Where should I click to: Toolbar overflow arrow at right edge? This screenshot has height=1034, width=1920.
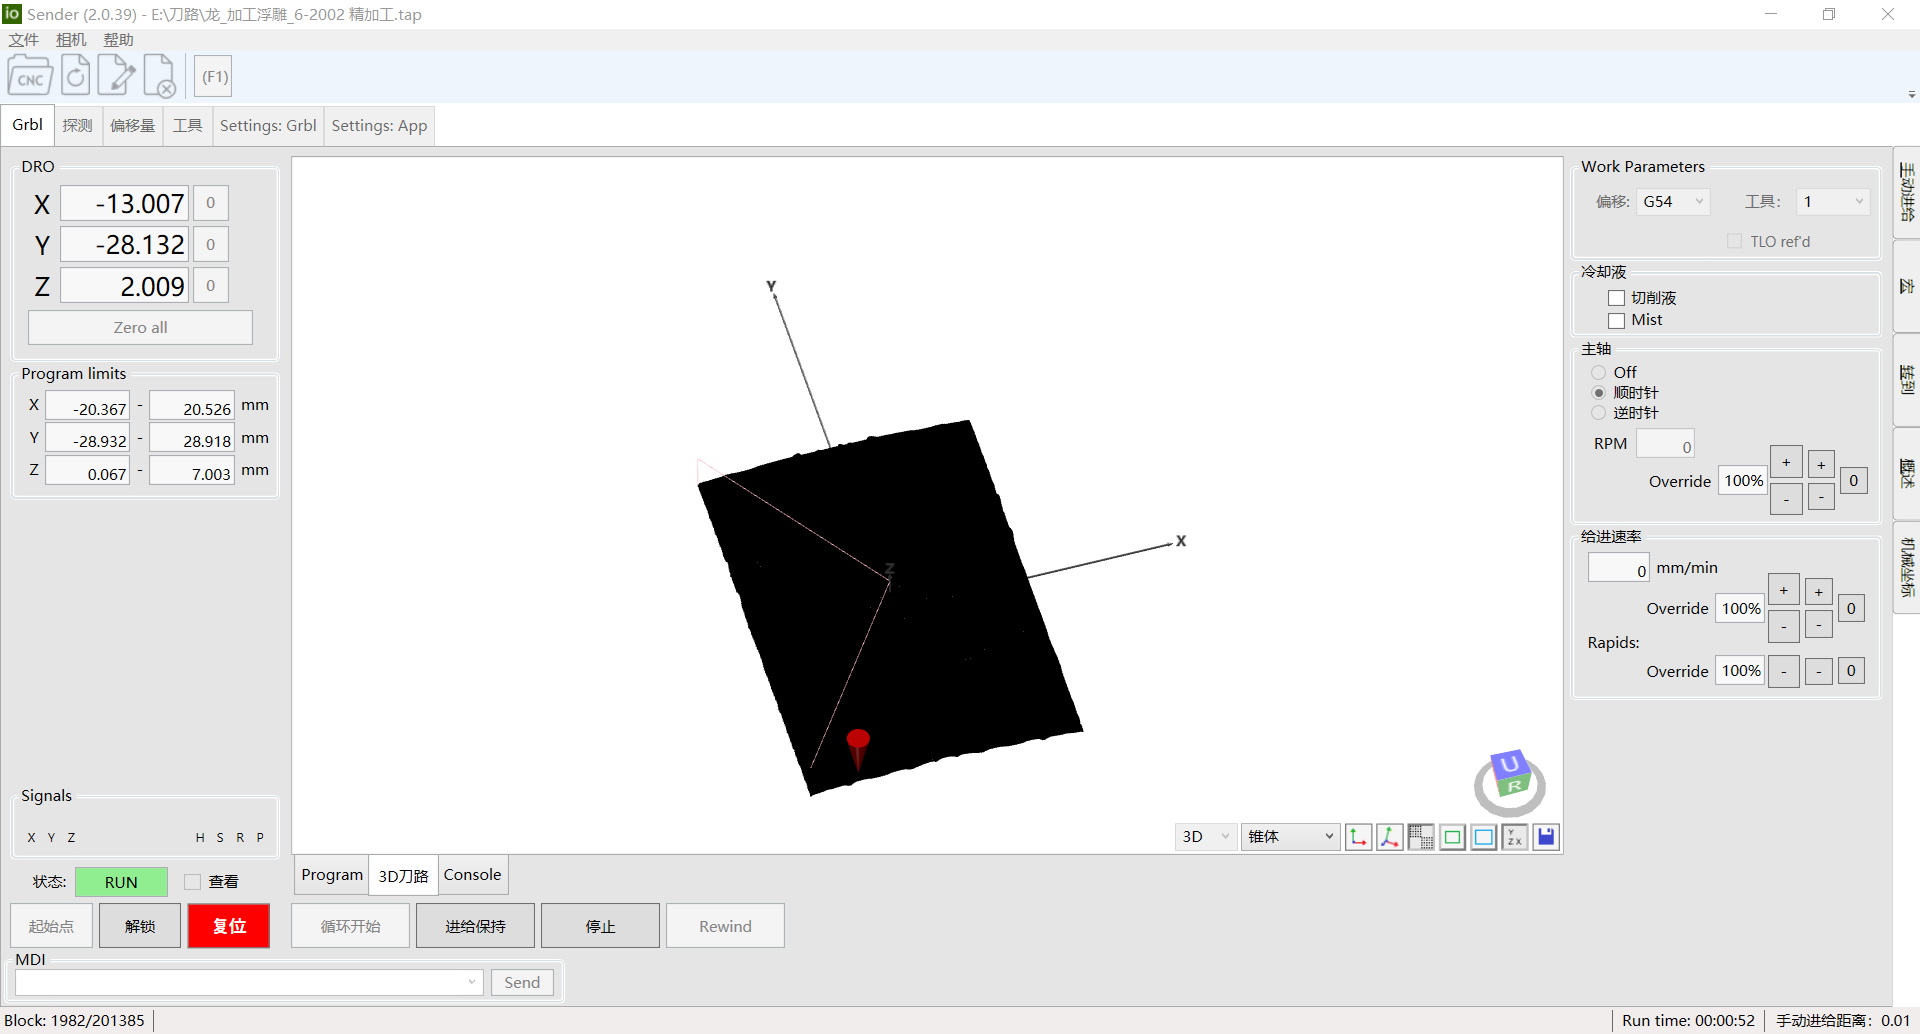click(1911, 95)
